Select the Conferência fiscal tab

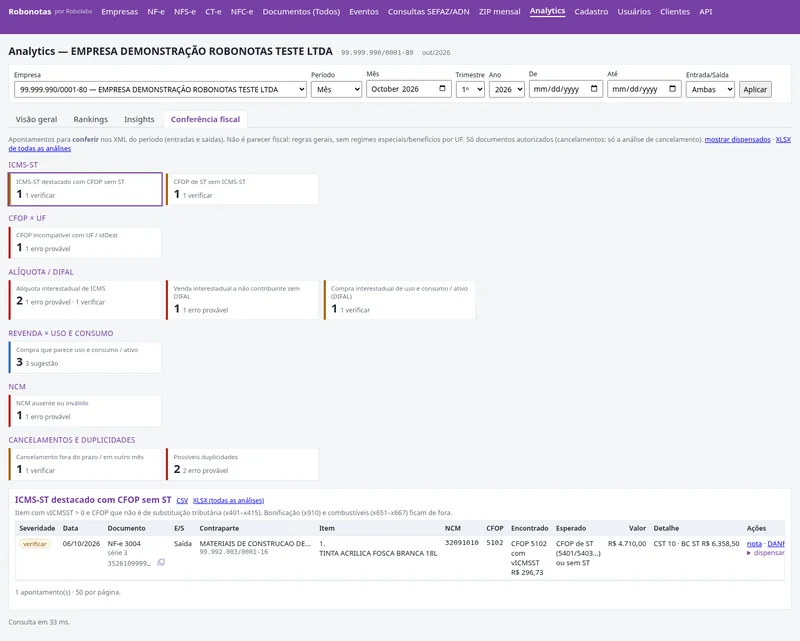coord(205,119)
